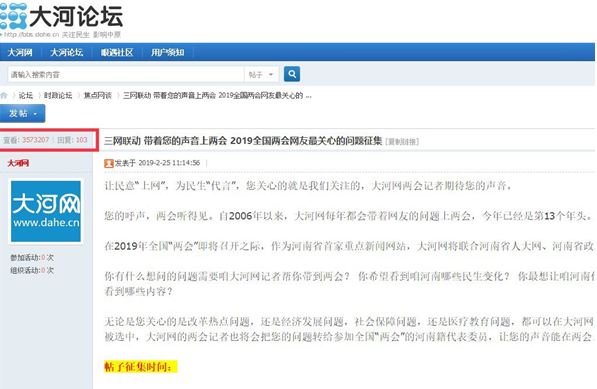
Task: Click the paragraph starting 让民意“上网”
Action: pos(308,186)
